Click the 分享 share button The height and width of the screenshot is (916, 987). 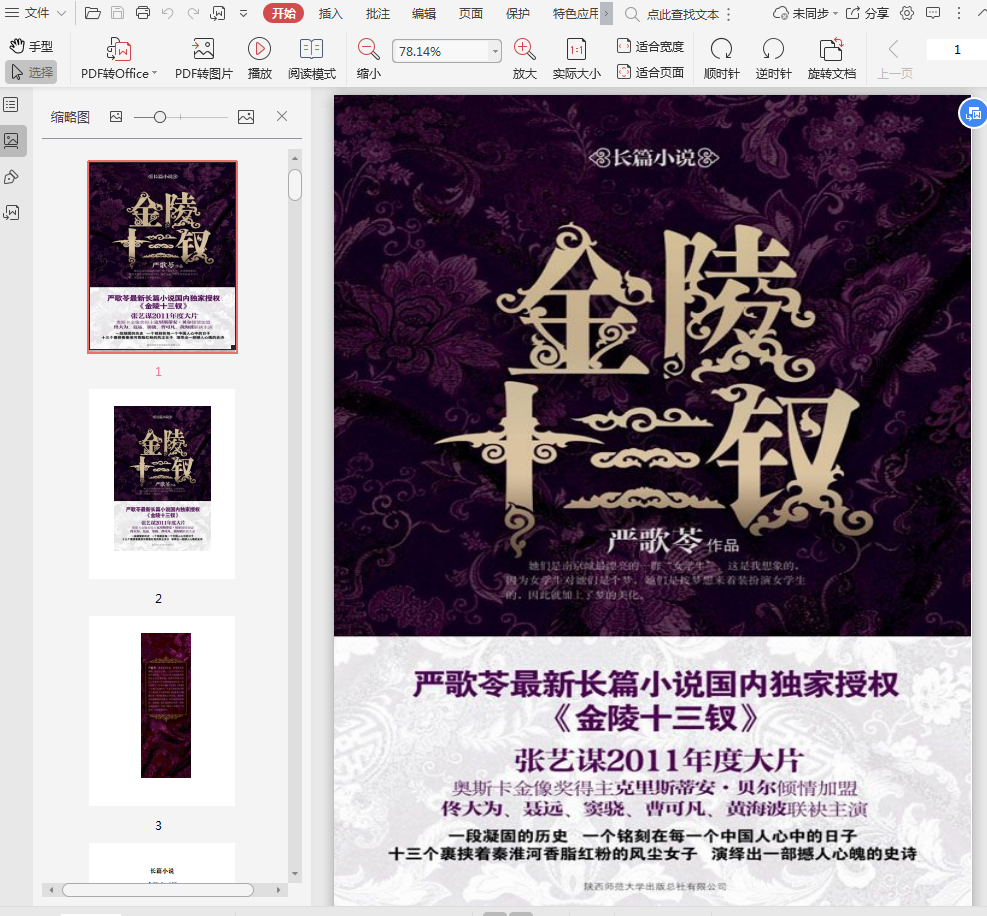point(867,13)
